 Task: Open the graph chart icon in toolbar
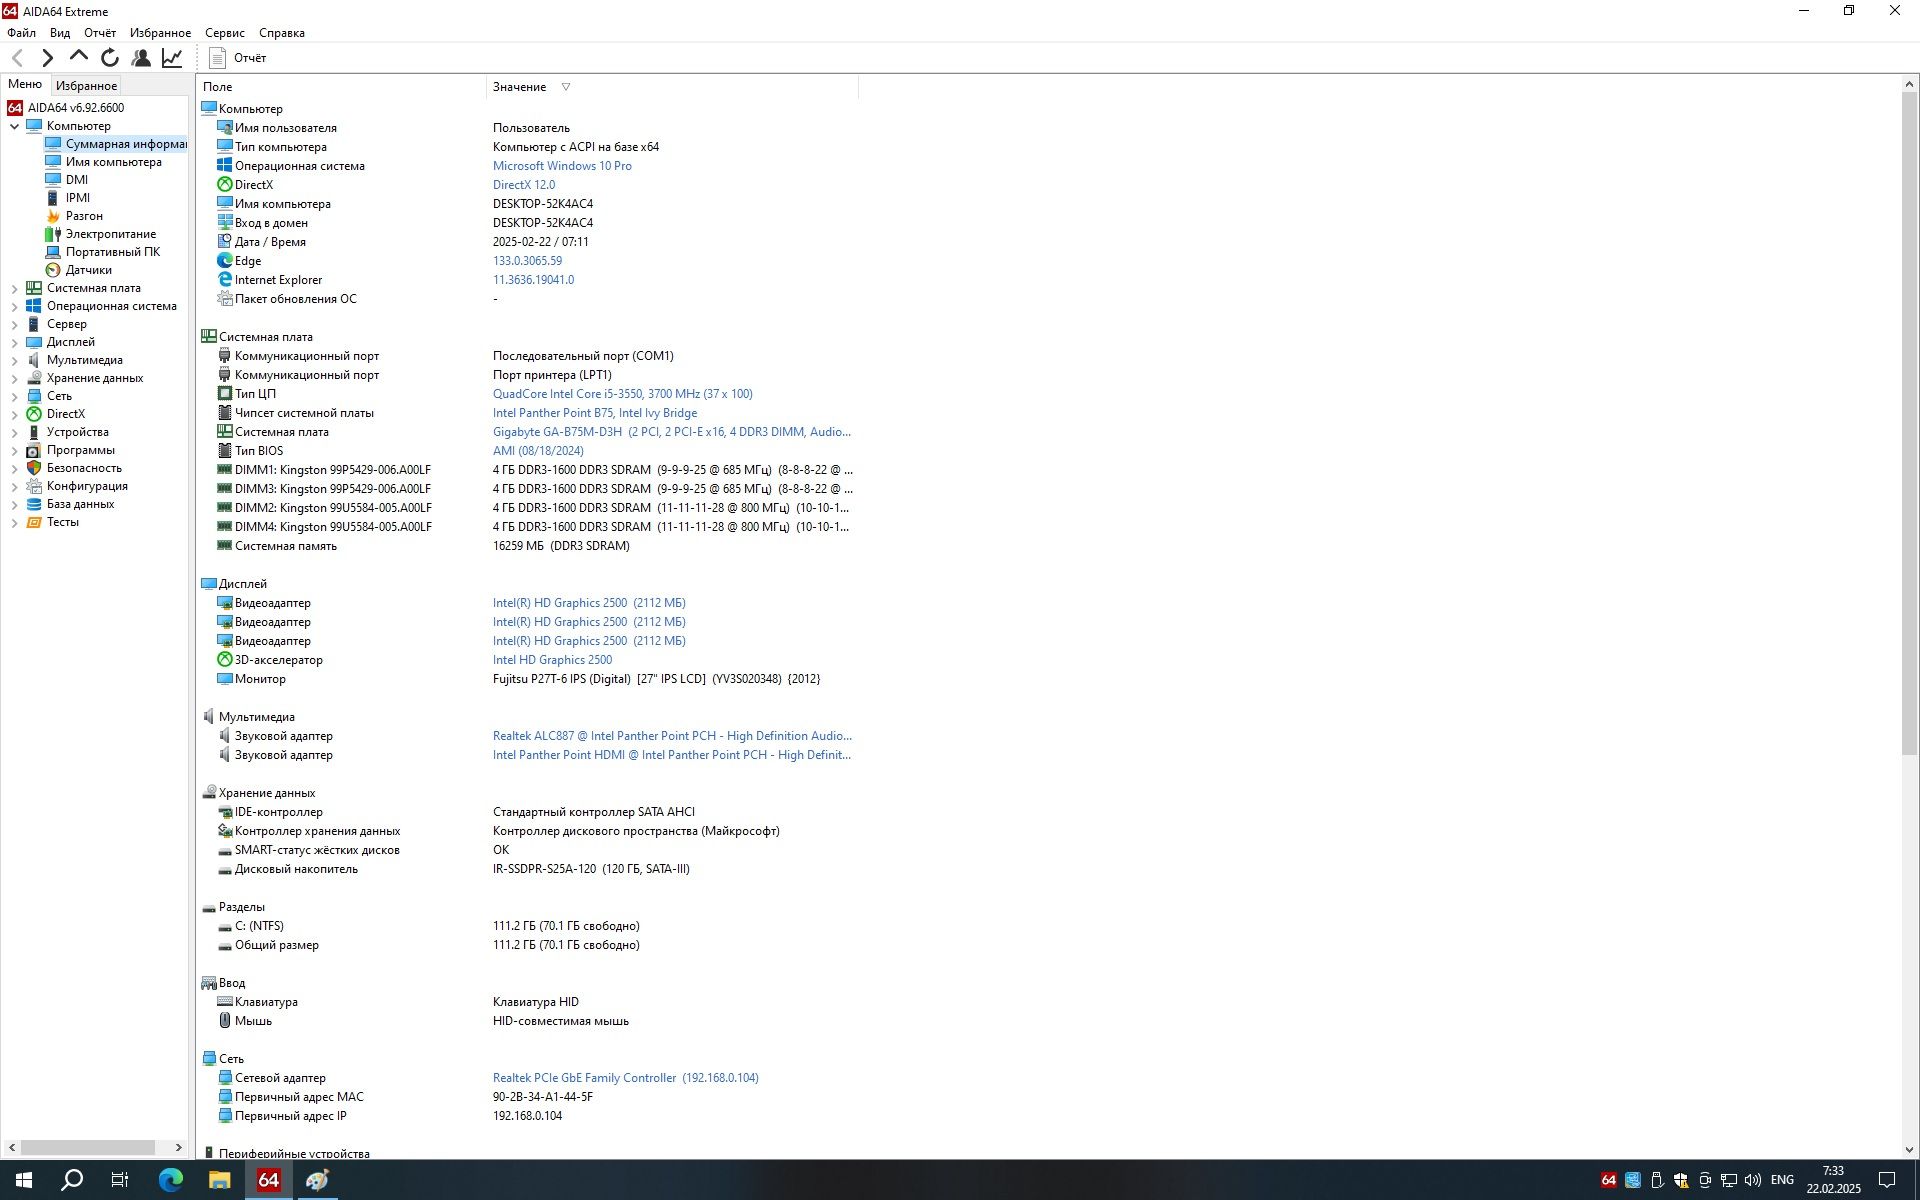pyautogui.click(x=172, y=58)
